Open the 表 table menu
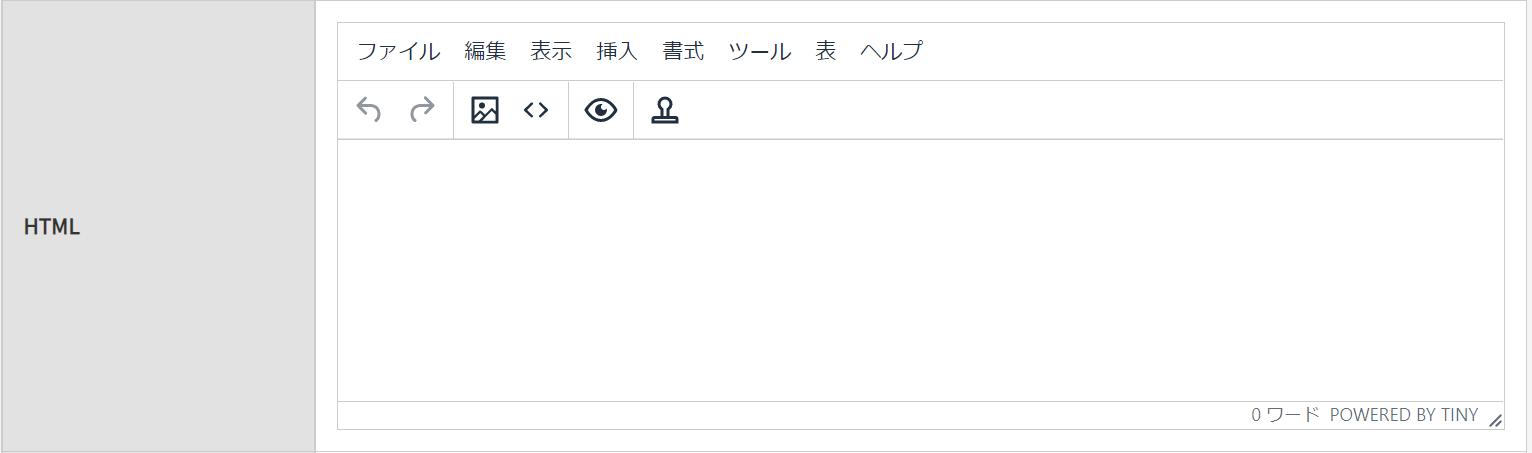1532x453 pixels. coord(825,51)
